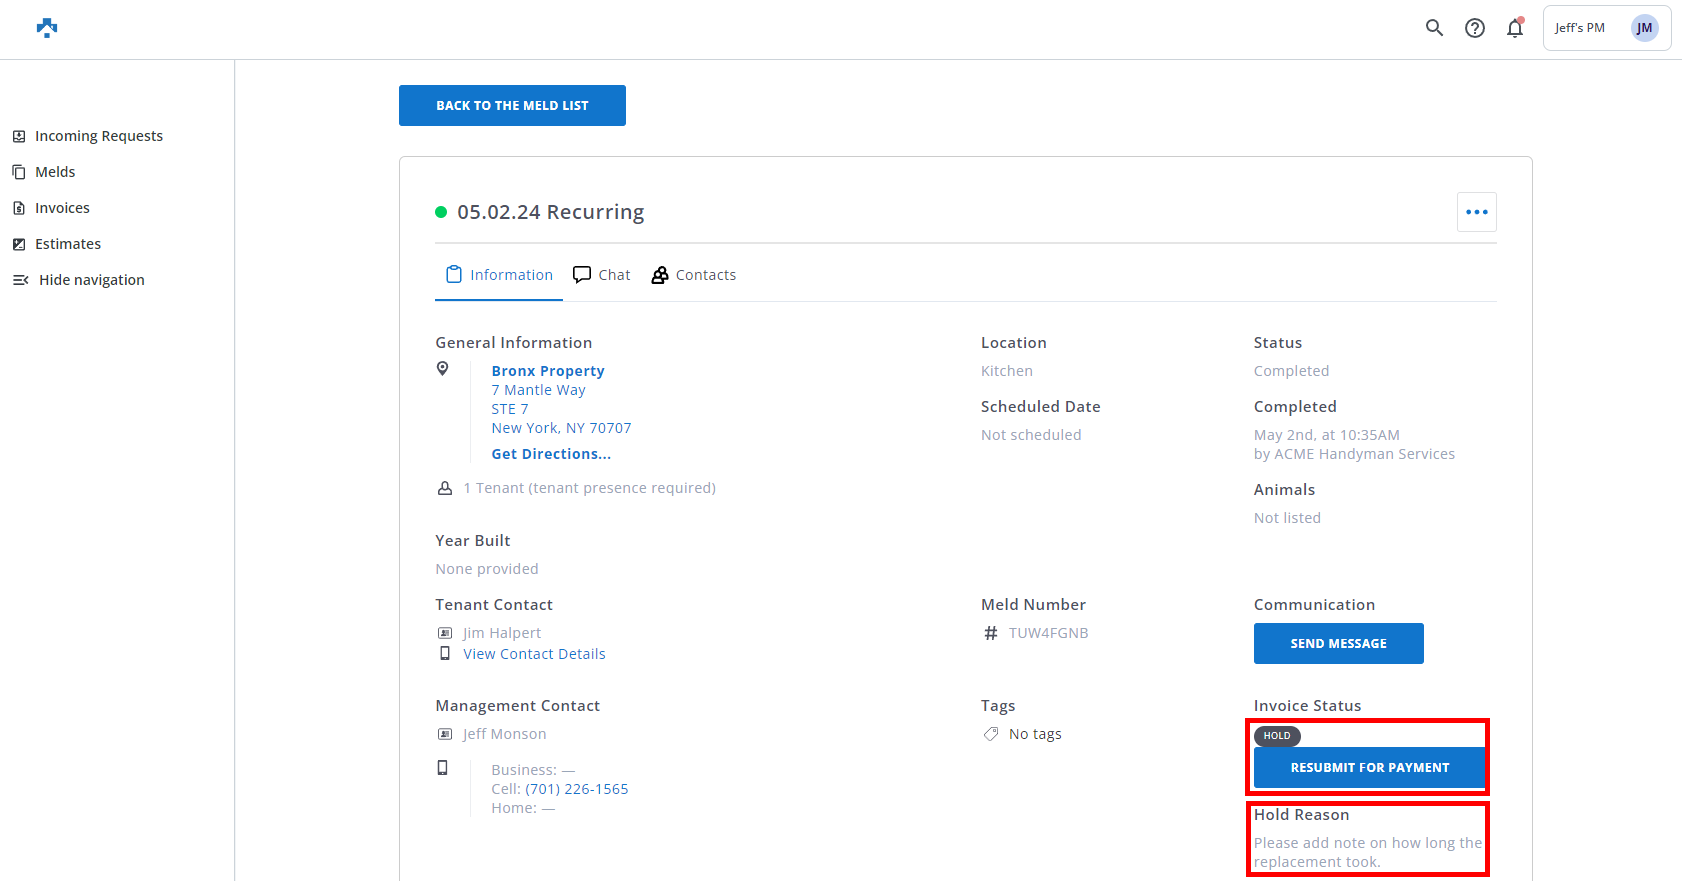The image size is (1682, 881).
Task: Click Resubmit for Payment button
Action: point(1369,768)
